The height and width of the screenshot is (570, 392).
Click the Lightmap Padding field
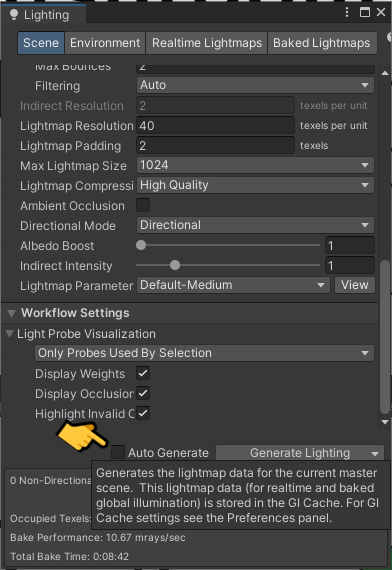215,146
